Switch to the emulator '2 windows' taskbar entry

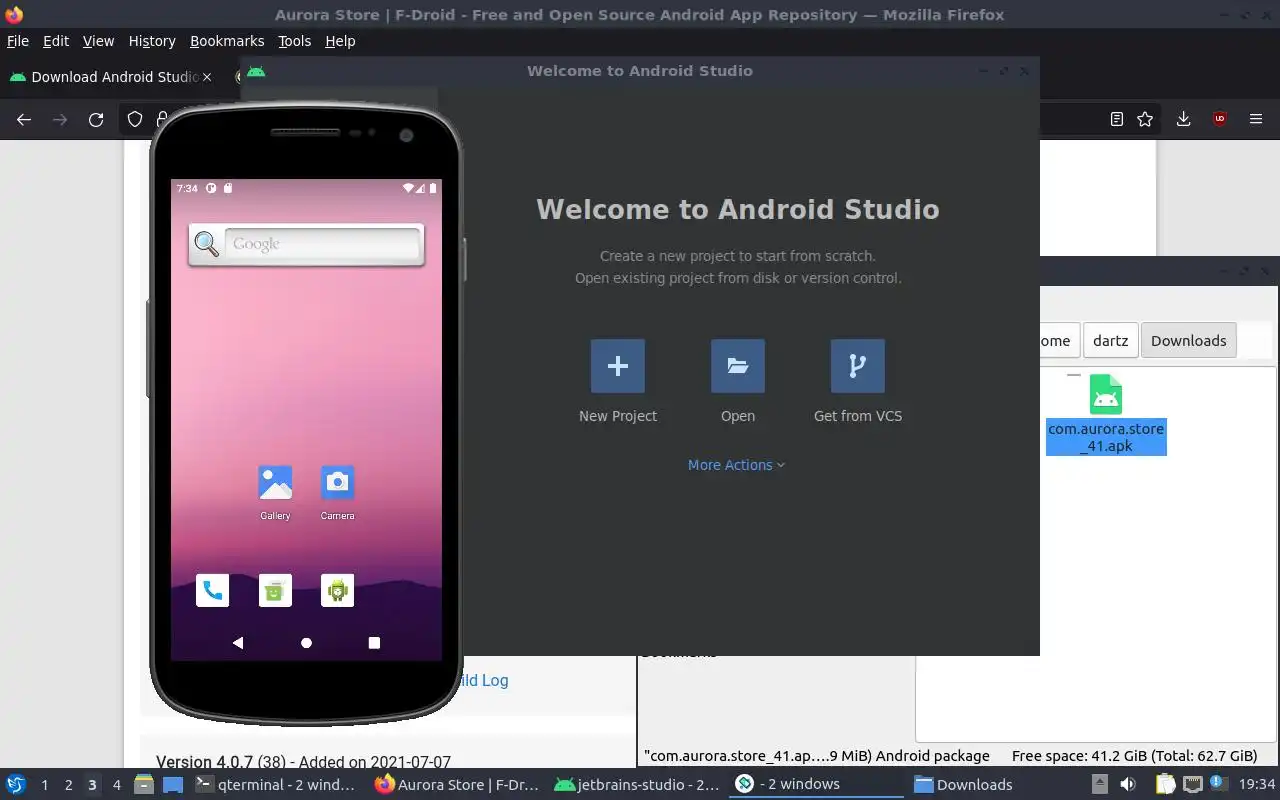coord(817,784)
